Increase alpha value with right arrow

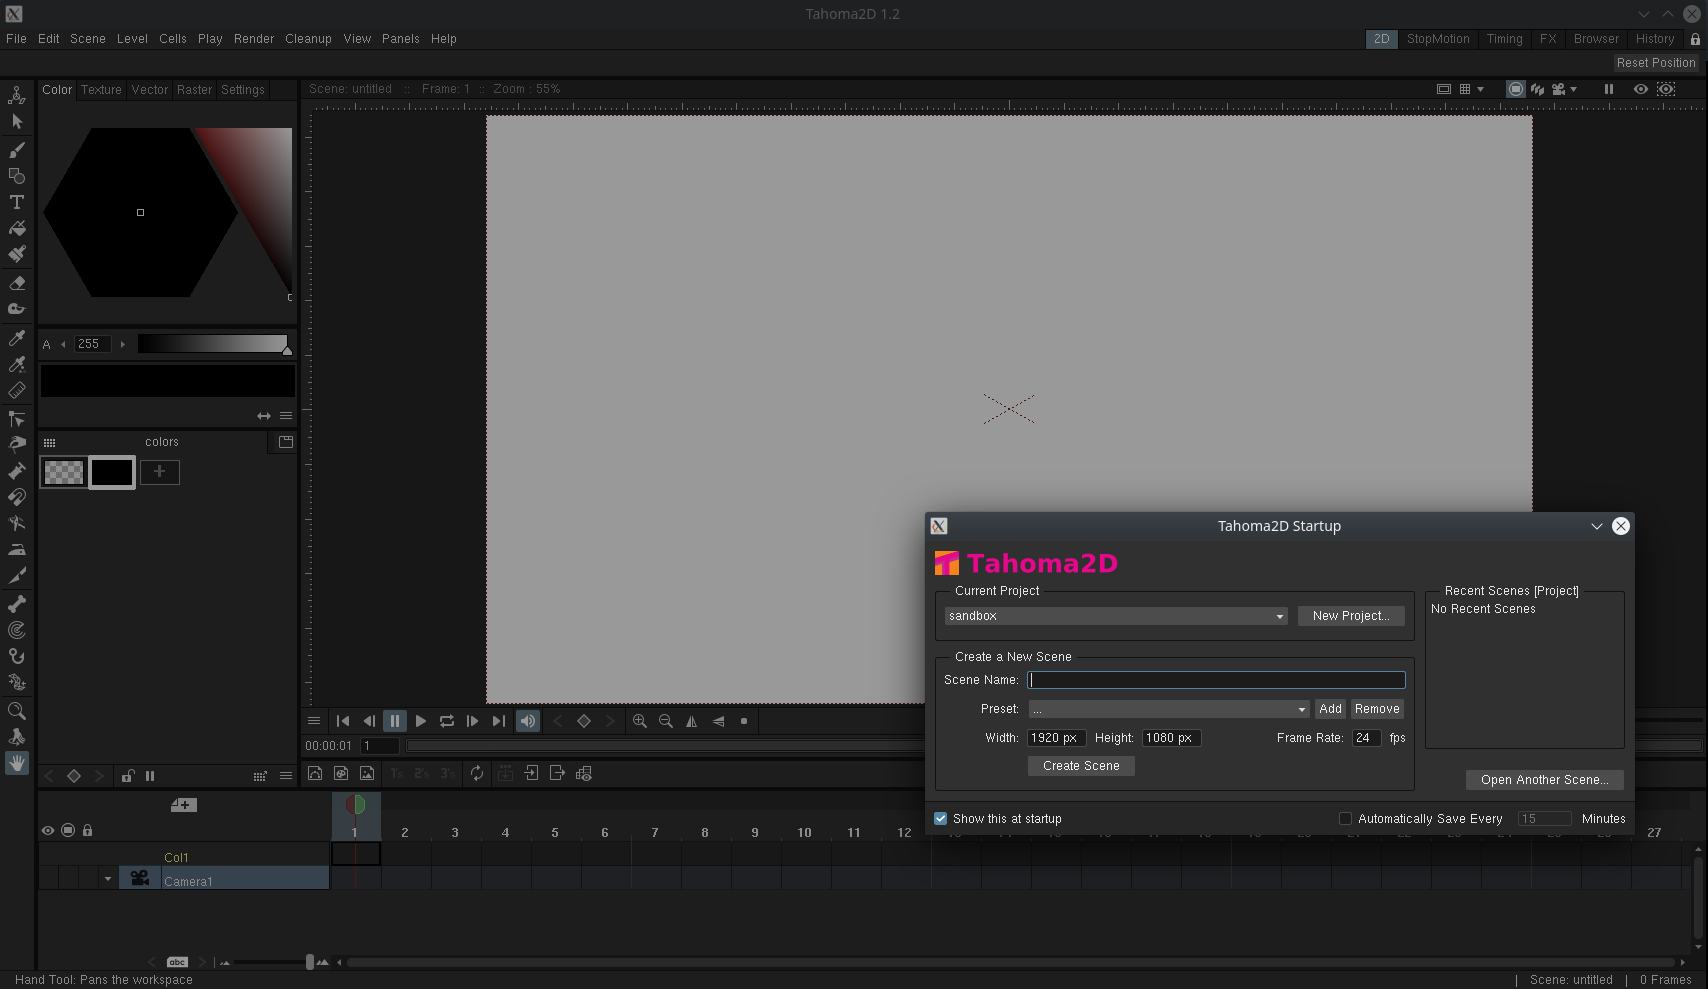point(123,344)
